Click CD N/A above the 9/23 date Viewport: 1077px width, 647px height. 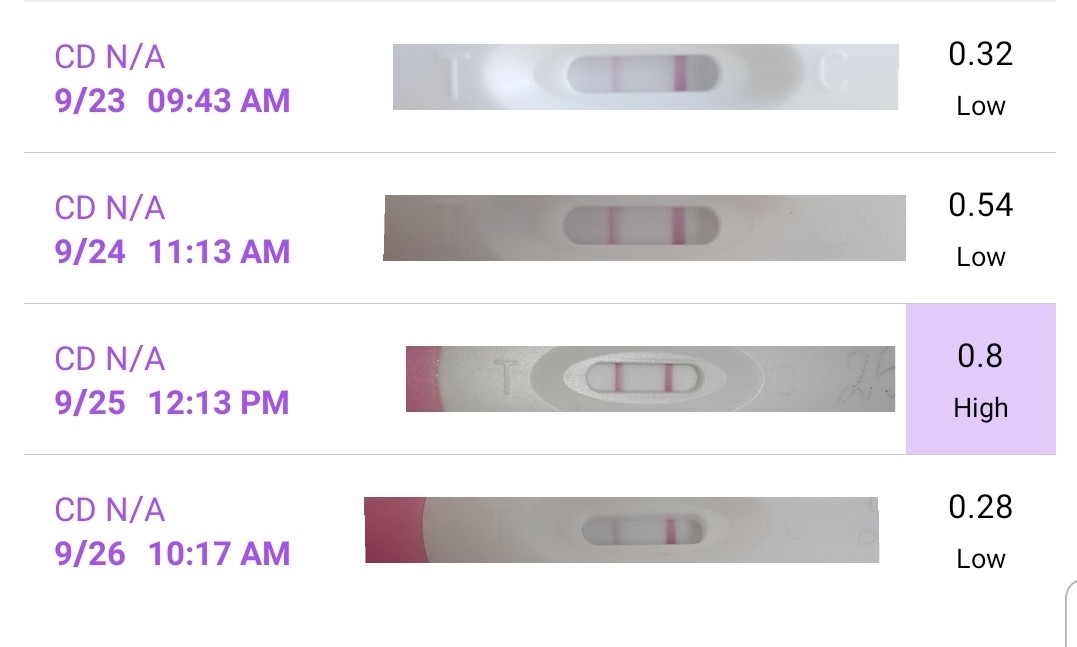pyautogui.click(x=110, y=57)
